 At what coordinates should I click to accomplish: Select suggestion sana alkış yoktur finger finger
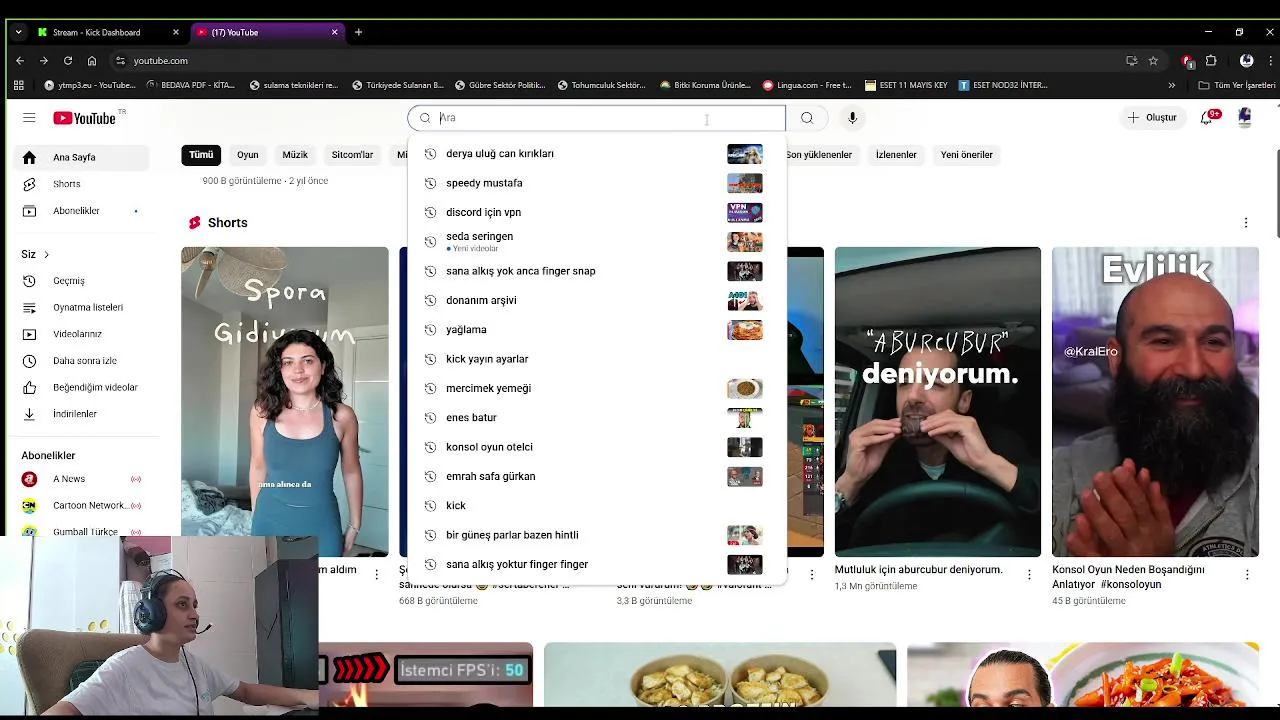point(597,564)
